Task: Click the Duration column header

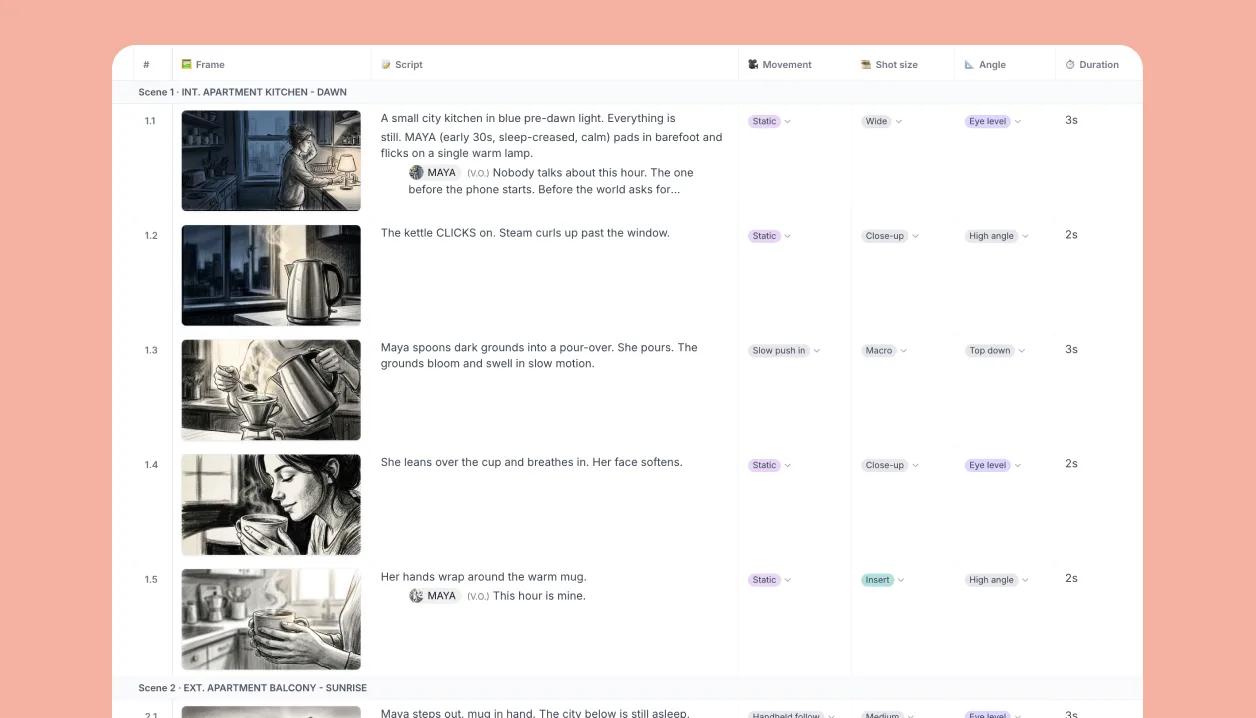Action: 1098,64
